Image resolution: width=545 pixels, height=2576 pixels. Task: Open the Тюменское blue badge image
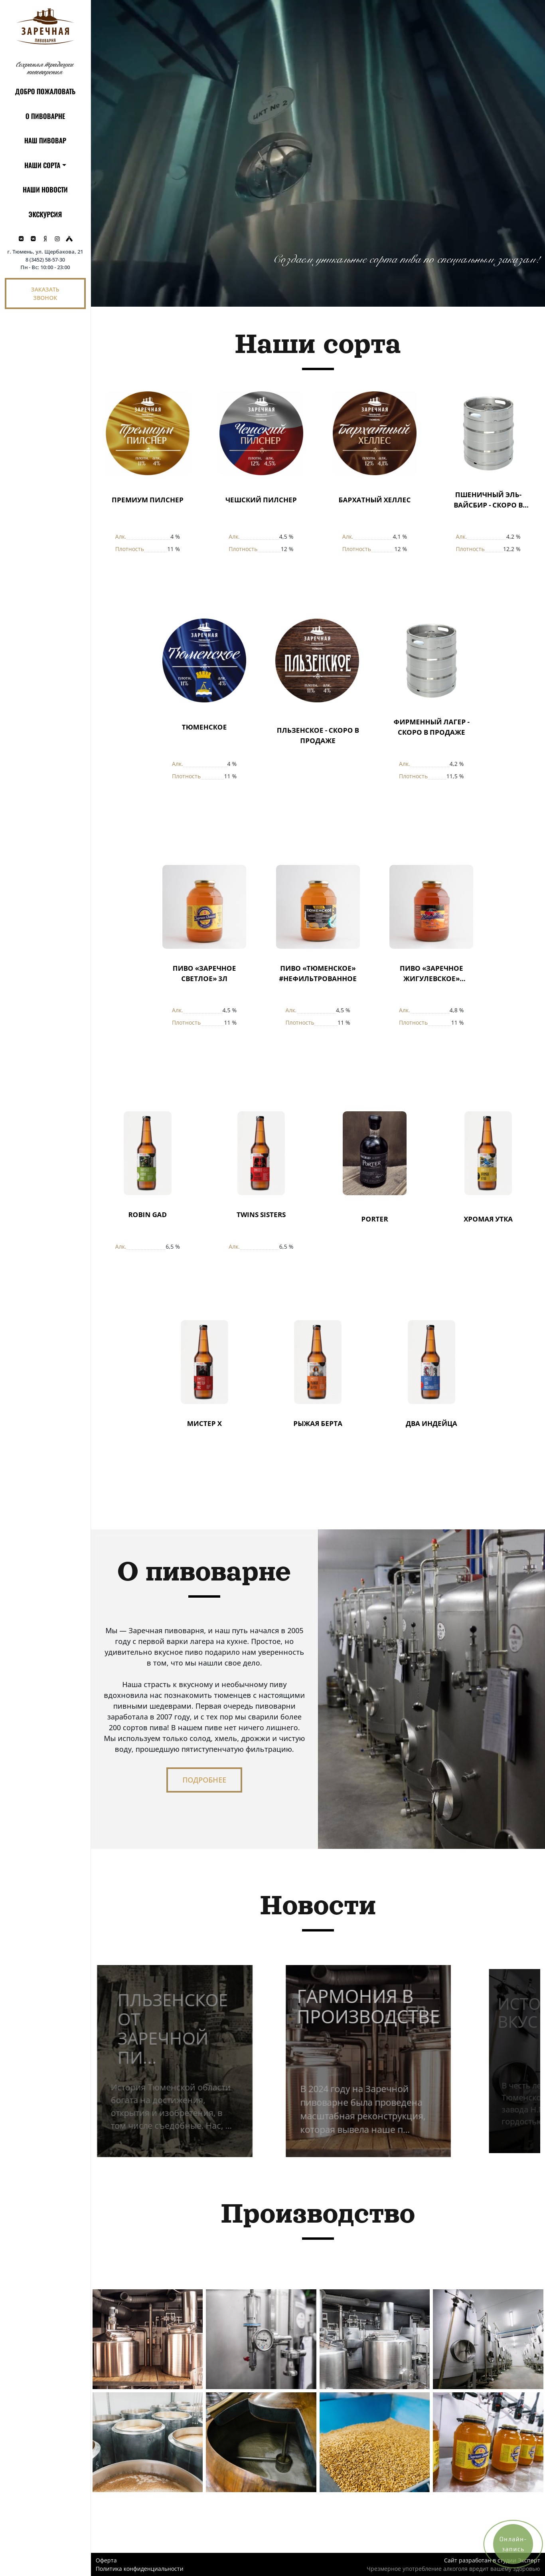tap(204, 660)
